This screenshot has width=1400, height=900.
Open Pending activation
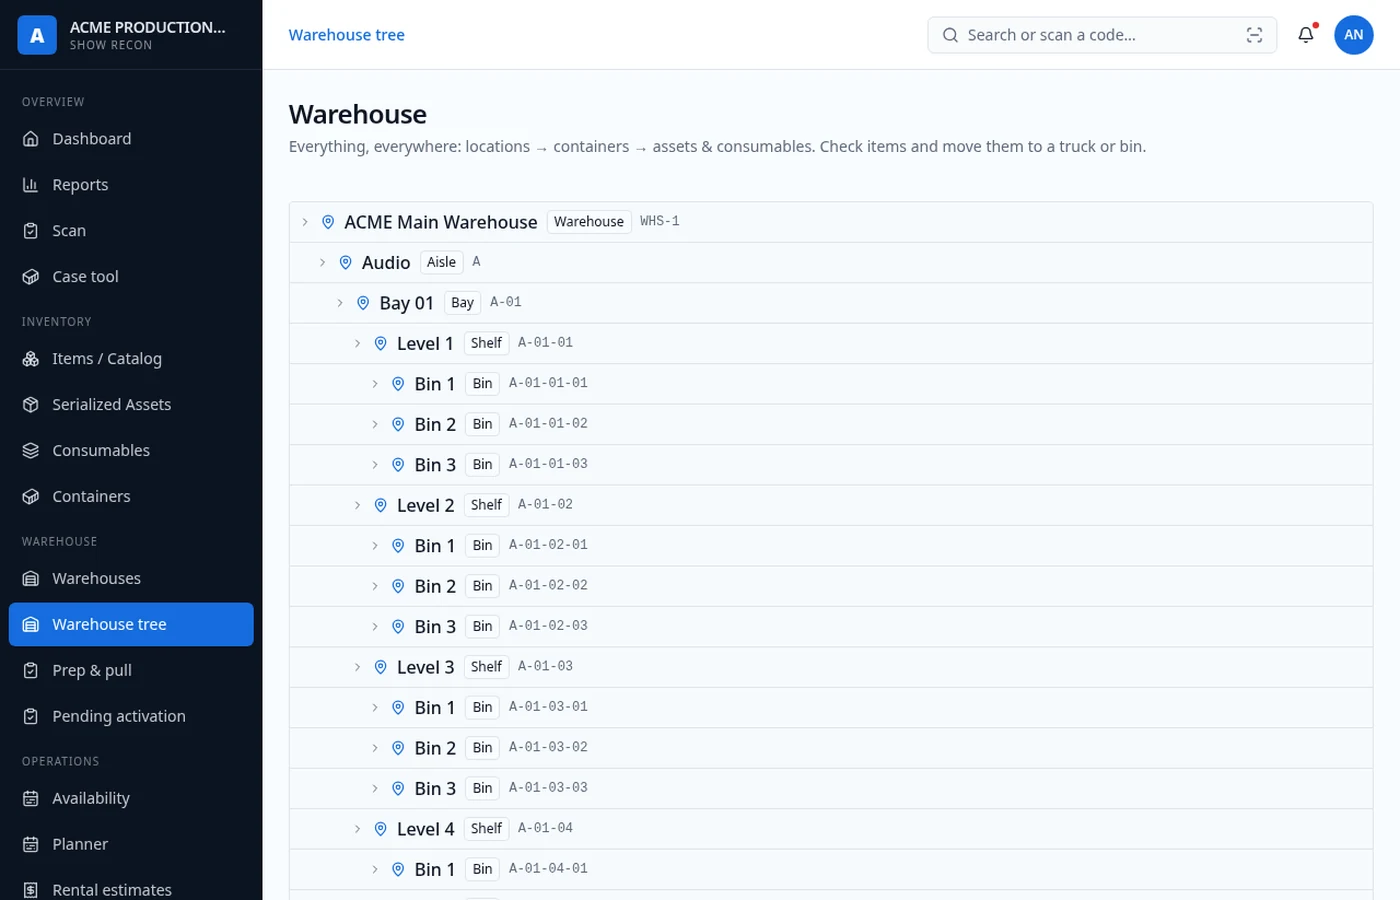tap(131, 717)
